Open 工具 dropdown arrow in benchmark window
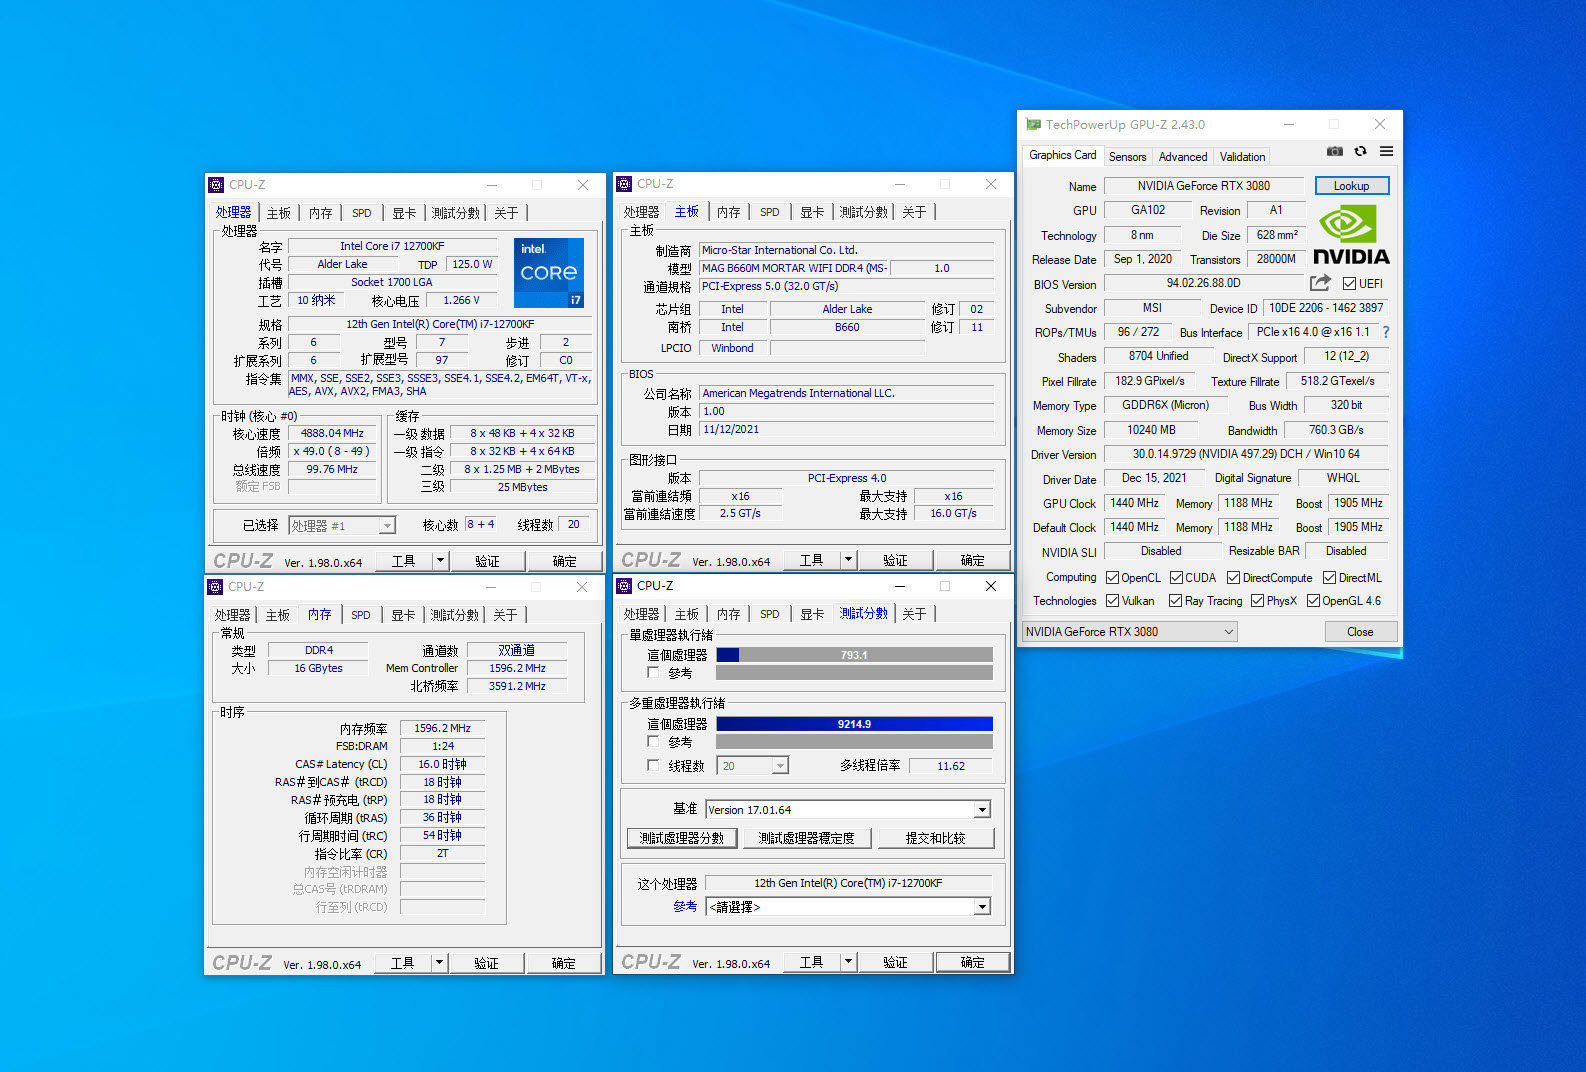This screenshot has width=1586, height=1072. click(x=848, y=962)
